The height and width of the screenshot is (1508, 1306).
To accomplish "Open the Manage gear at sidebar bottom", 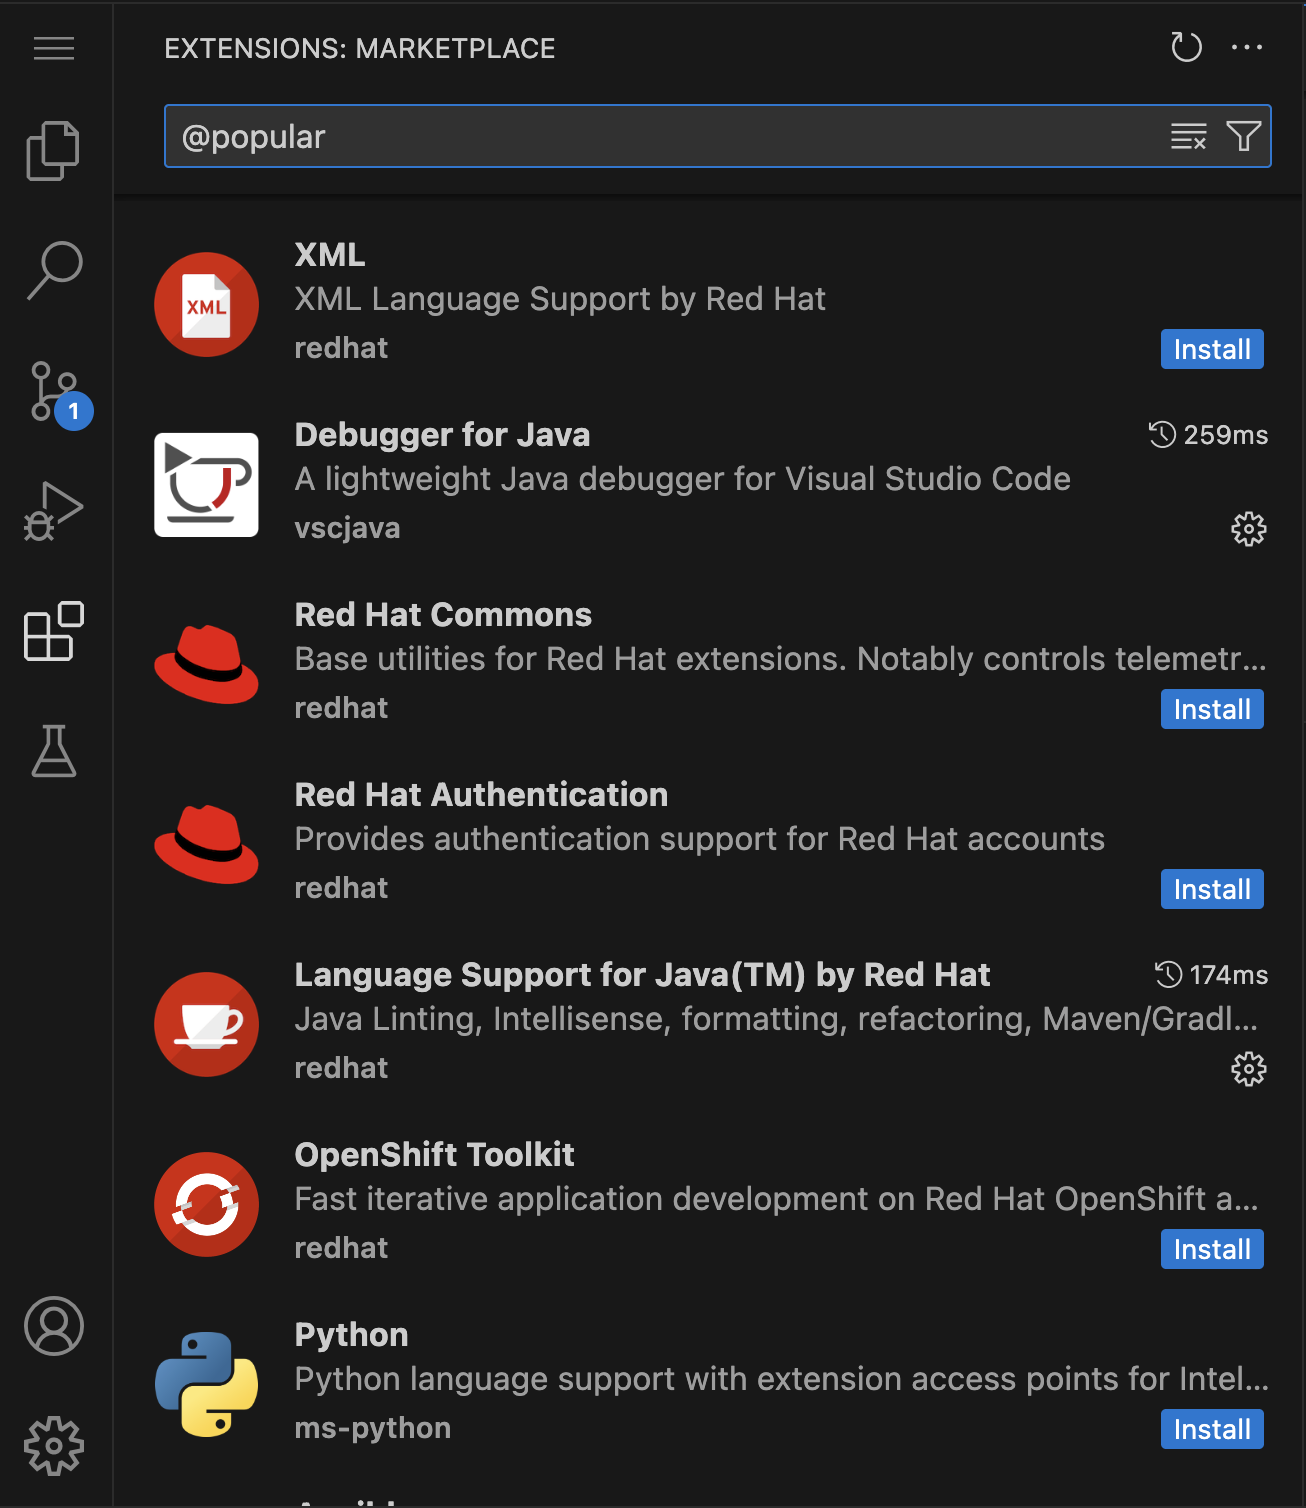I will pos(54,1446).
